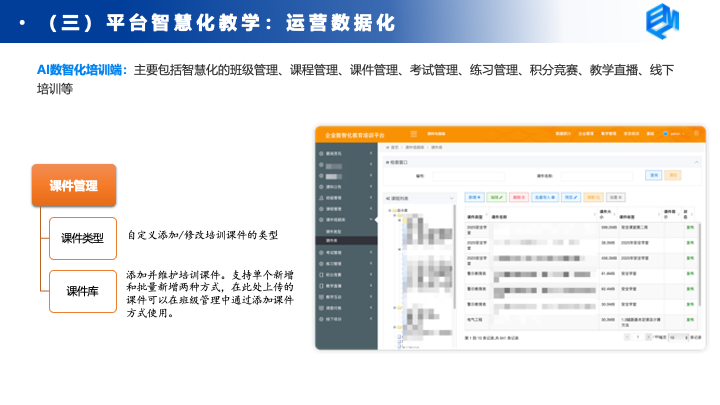
Task: Click the 查询 search button
Action: [x=654, y=175]
